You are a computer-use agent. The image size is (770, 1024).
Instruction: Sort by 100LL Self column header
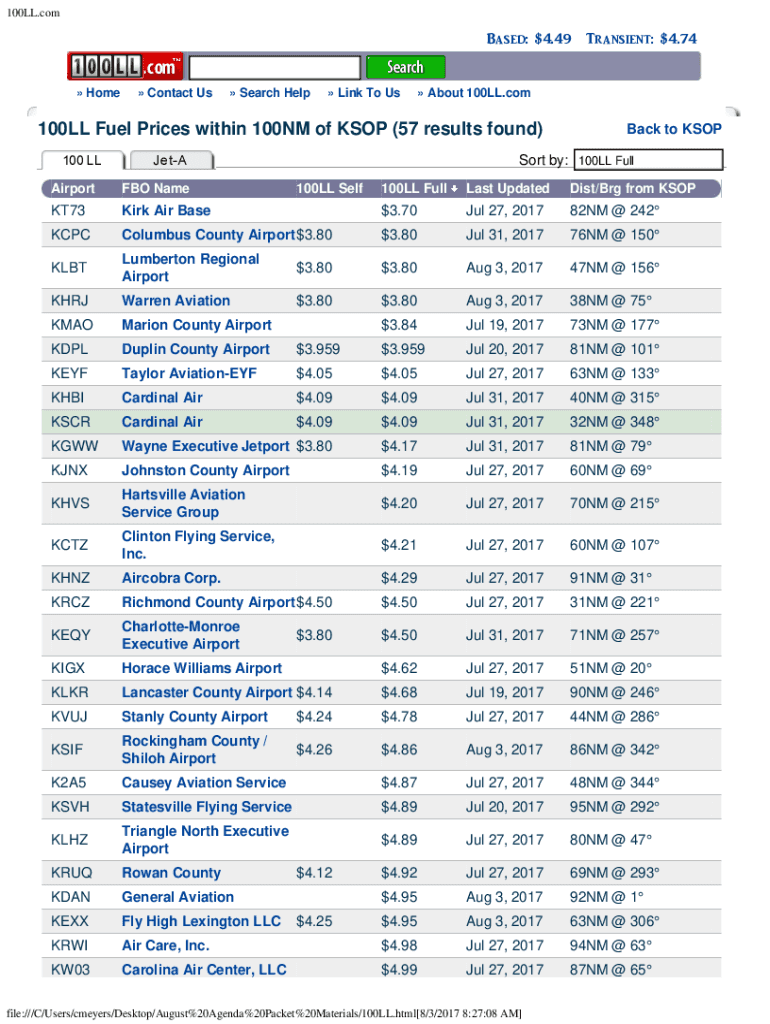329,188
